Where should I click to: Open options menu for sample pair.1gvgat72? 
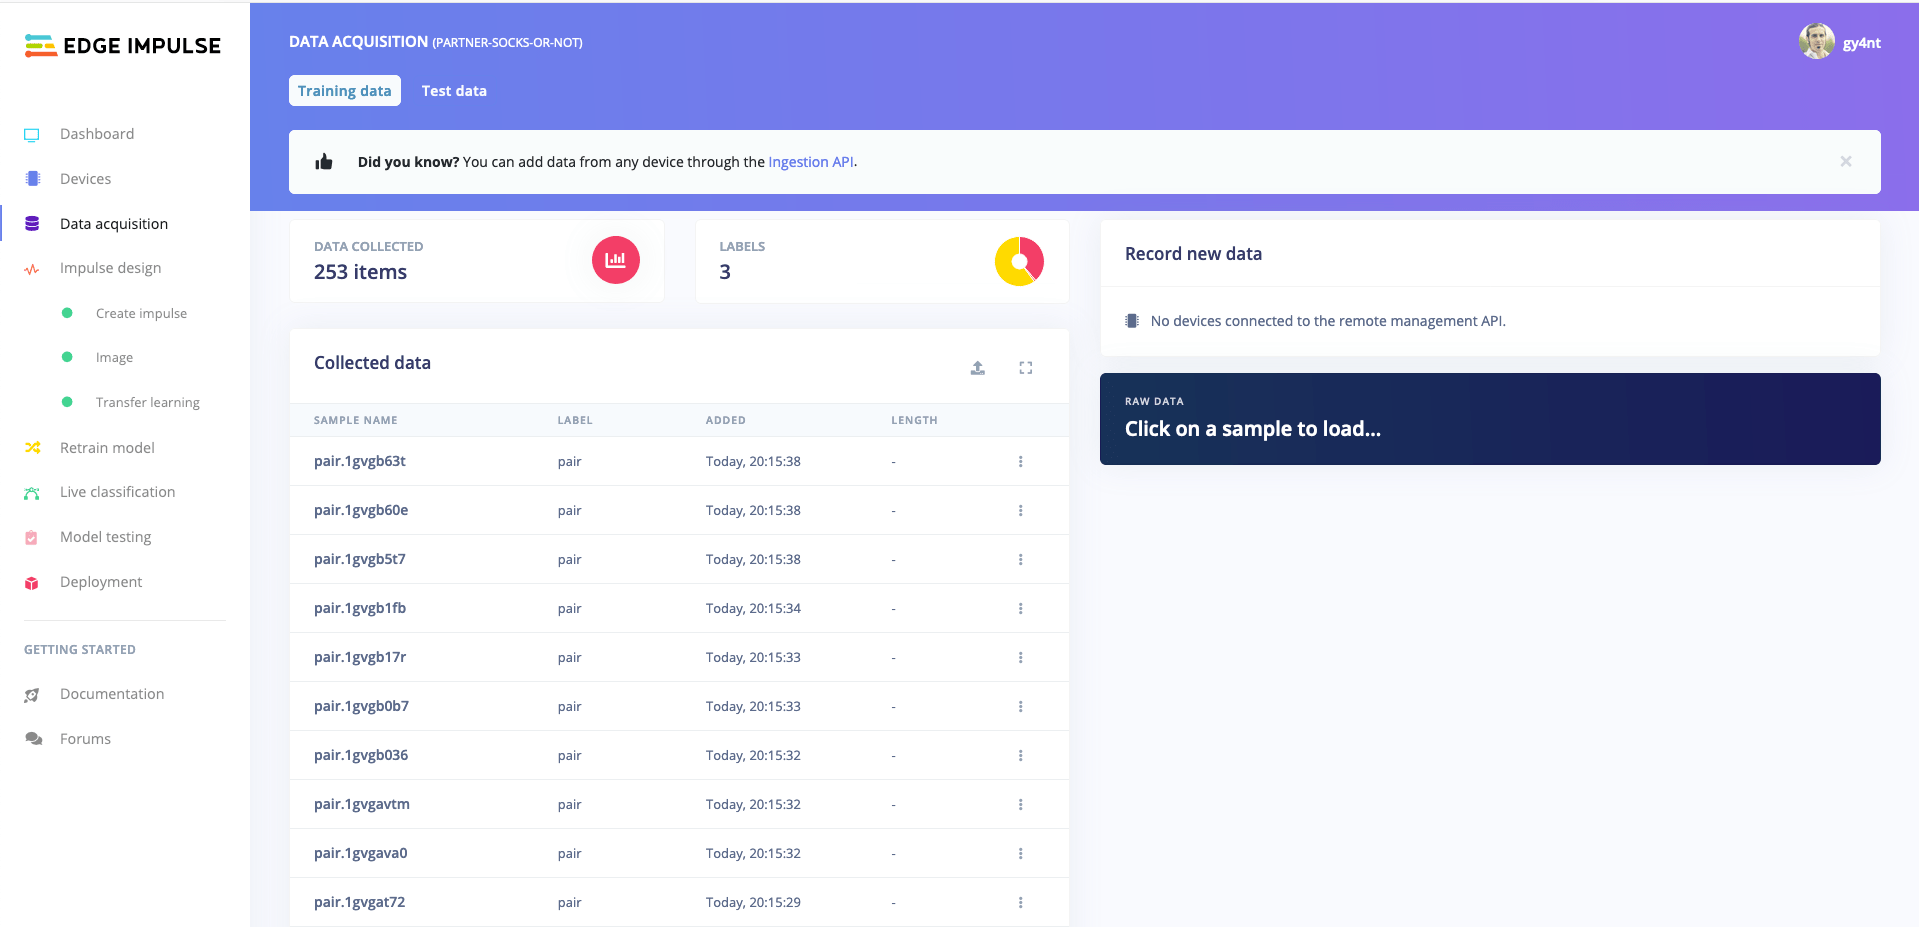(1021, 901)
